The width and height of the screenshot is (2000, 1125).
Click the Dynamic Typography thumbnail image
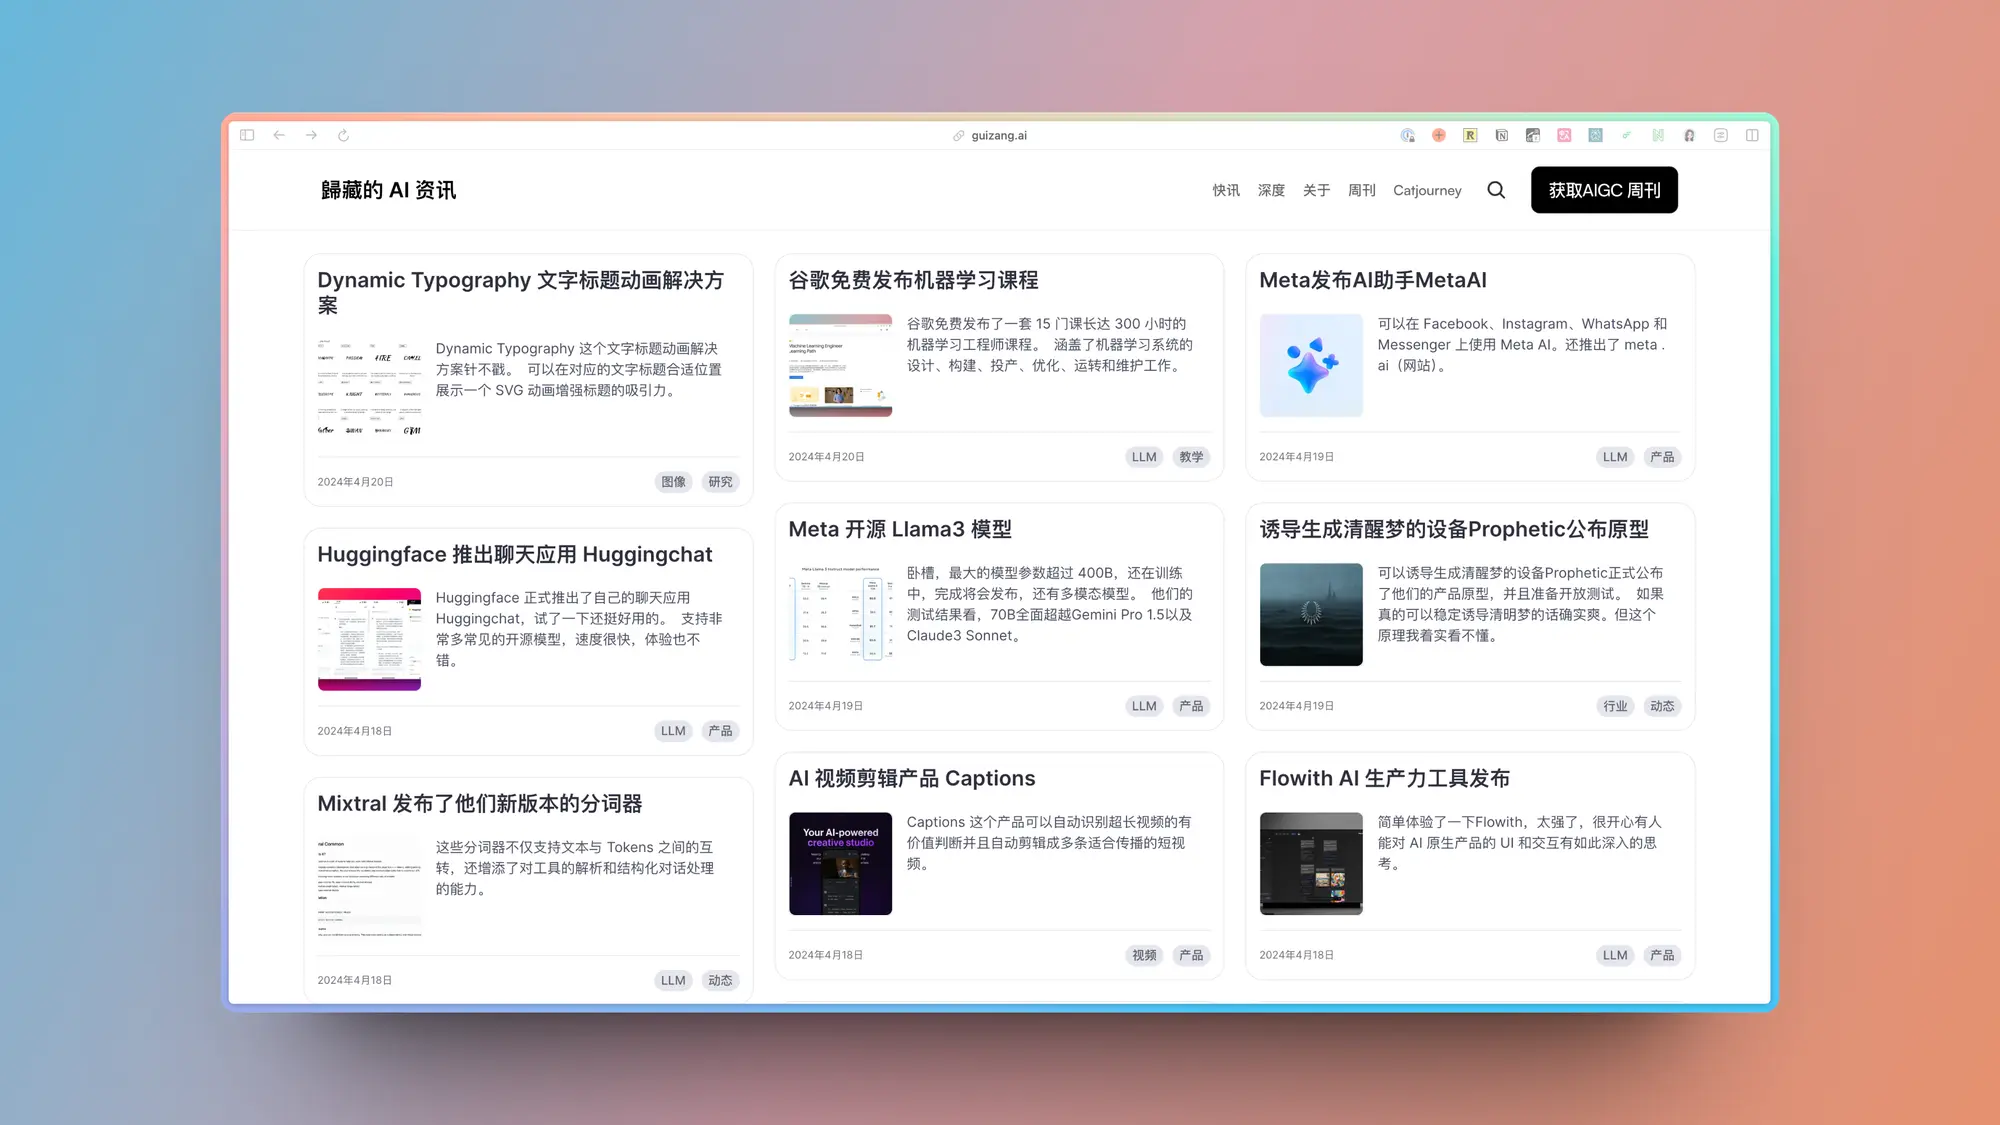[x=369, y=390]
